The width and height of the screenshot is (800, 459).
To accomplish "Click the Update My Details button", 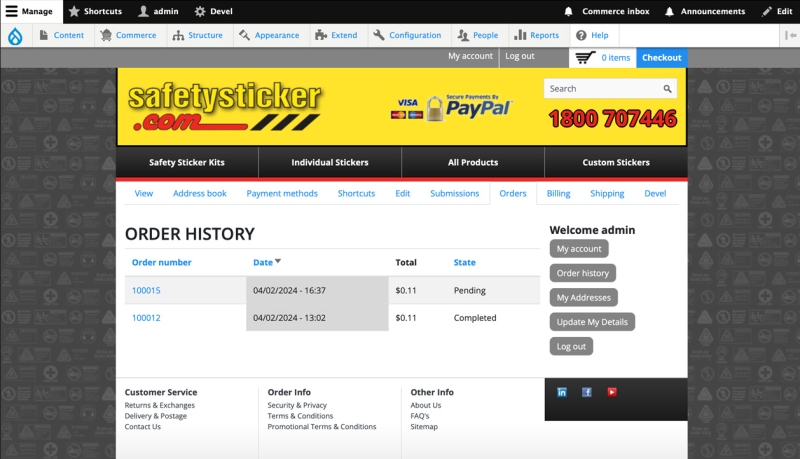I will pyautogui.click(x=592, y=322).
